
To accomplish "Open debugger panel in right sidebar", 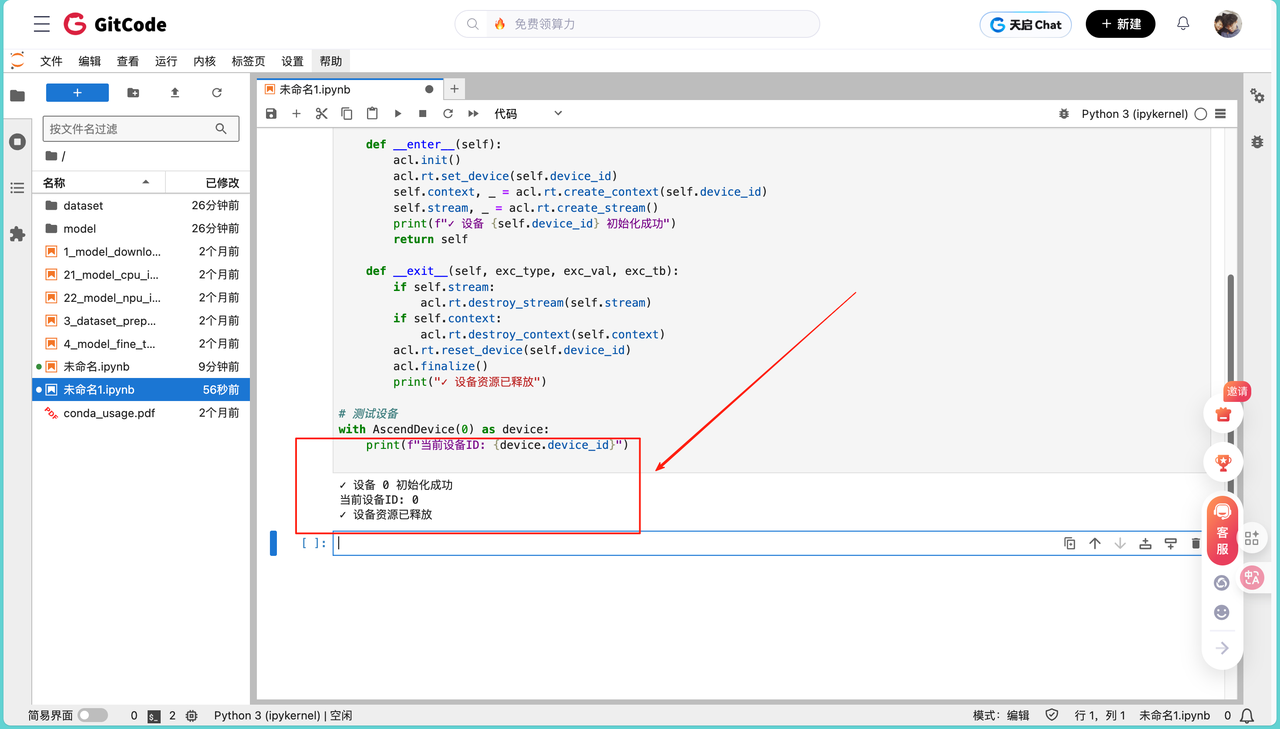I will click(1257, 142).
